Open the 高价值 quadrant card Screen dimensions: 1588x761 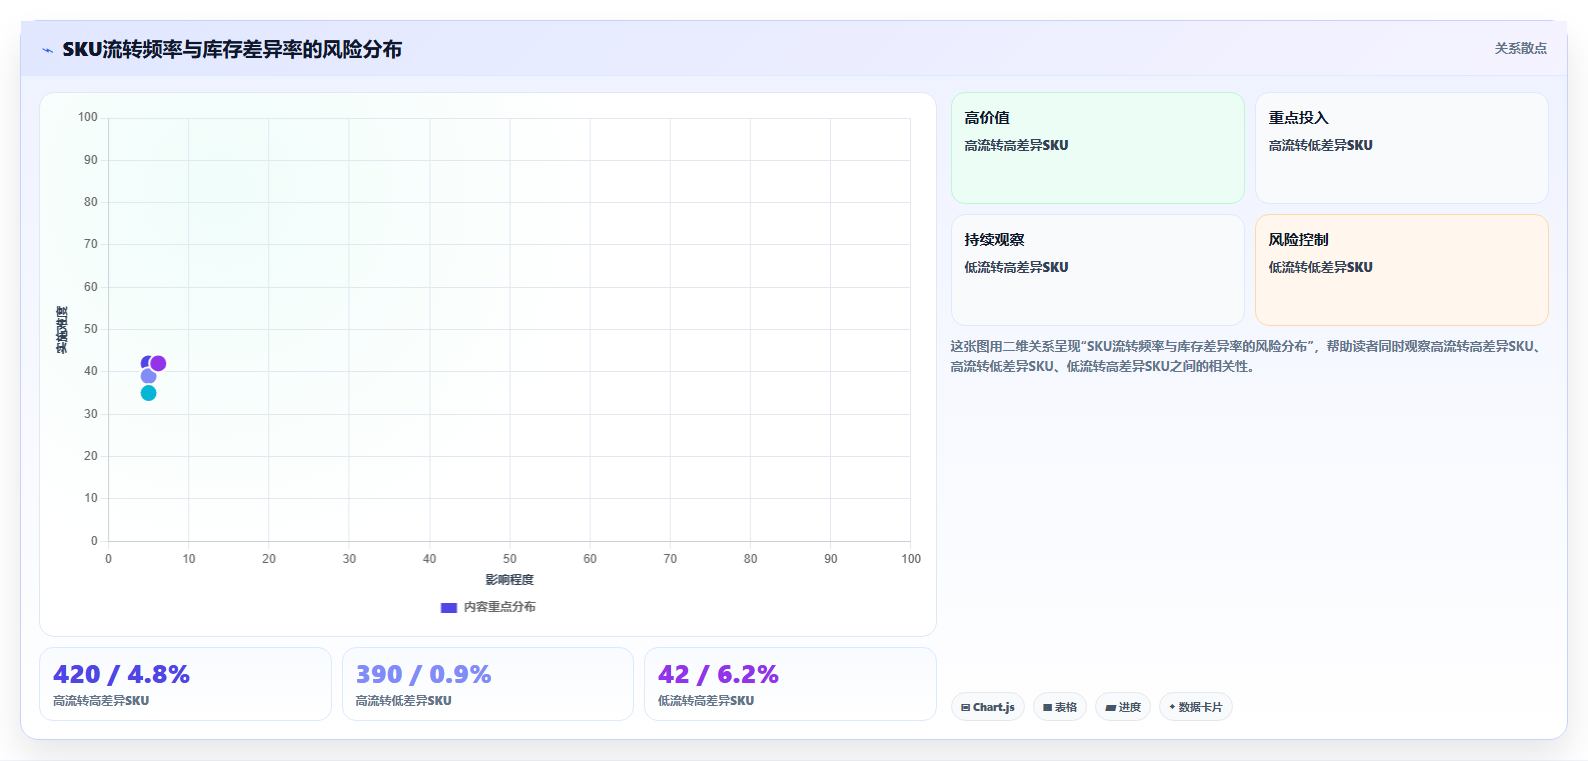1097,148
